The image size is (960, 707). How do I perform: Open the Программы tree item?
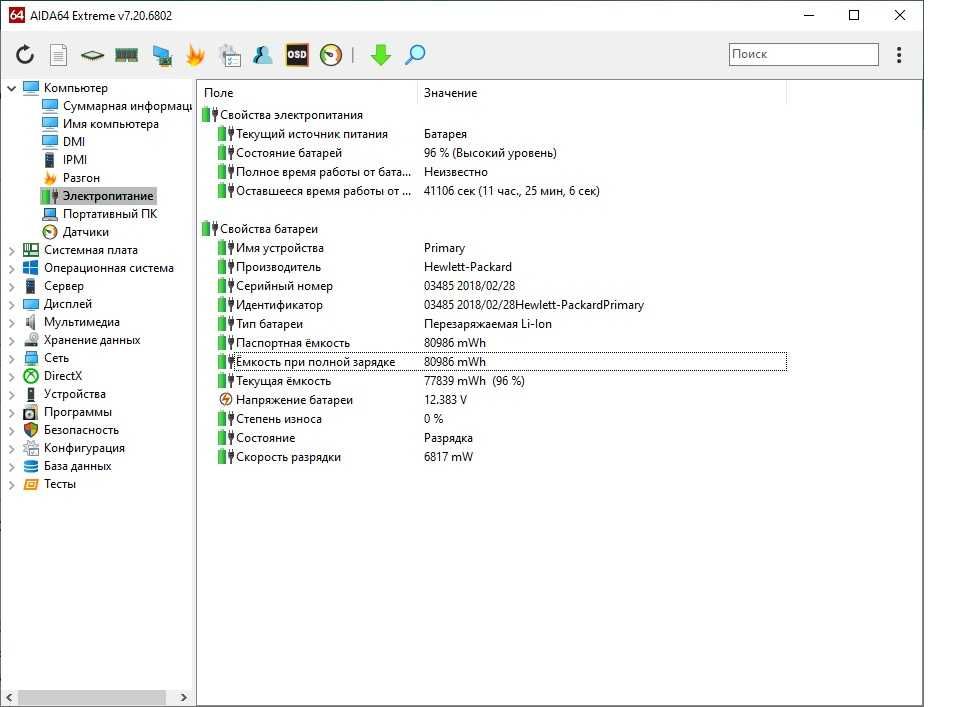coord(78,412)
